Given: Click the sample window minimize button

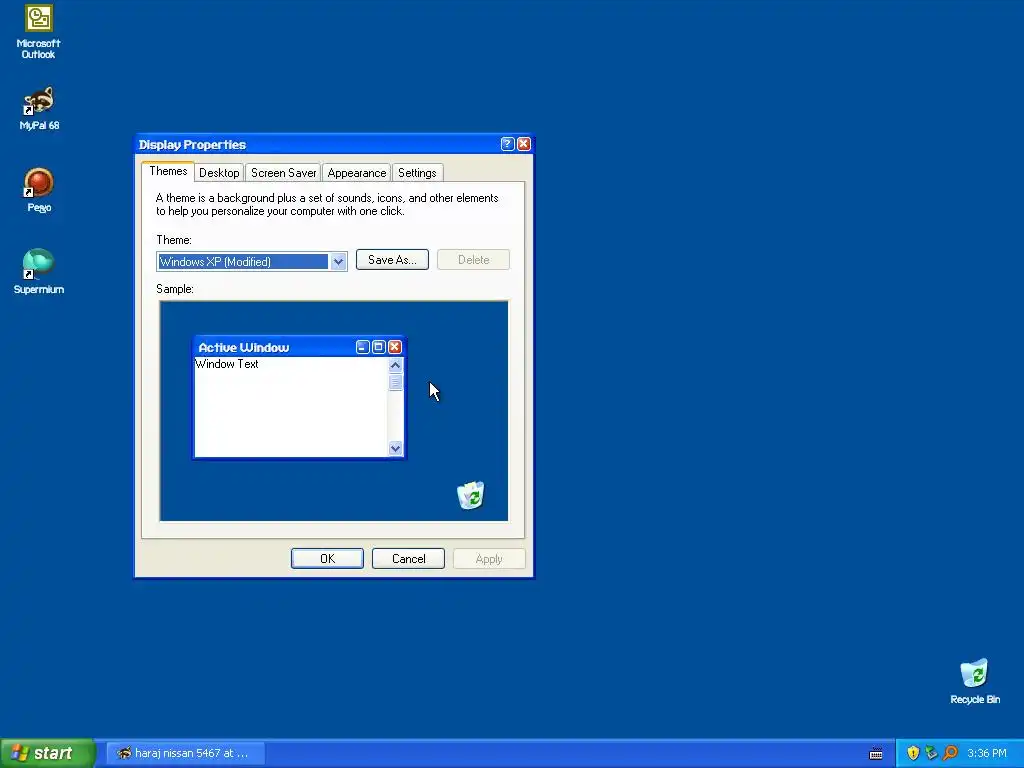Looking at the screenshot, I should [362, 347].
